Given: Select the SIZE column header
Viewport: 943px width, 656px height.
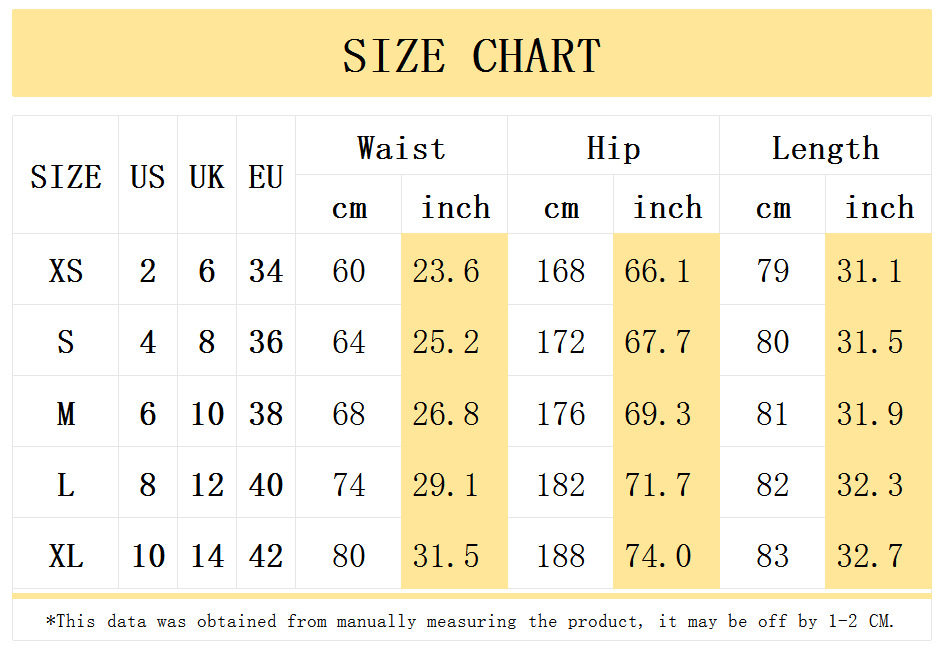Looking at the screenshot, I should click(66, 175).
